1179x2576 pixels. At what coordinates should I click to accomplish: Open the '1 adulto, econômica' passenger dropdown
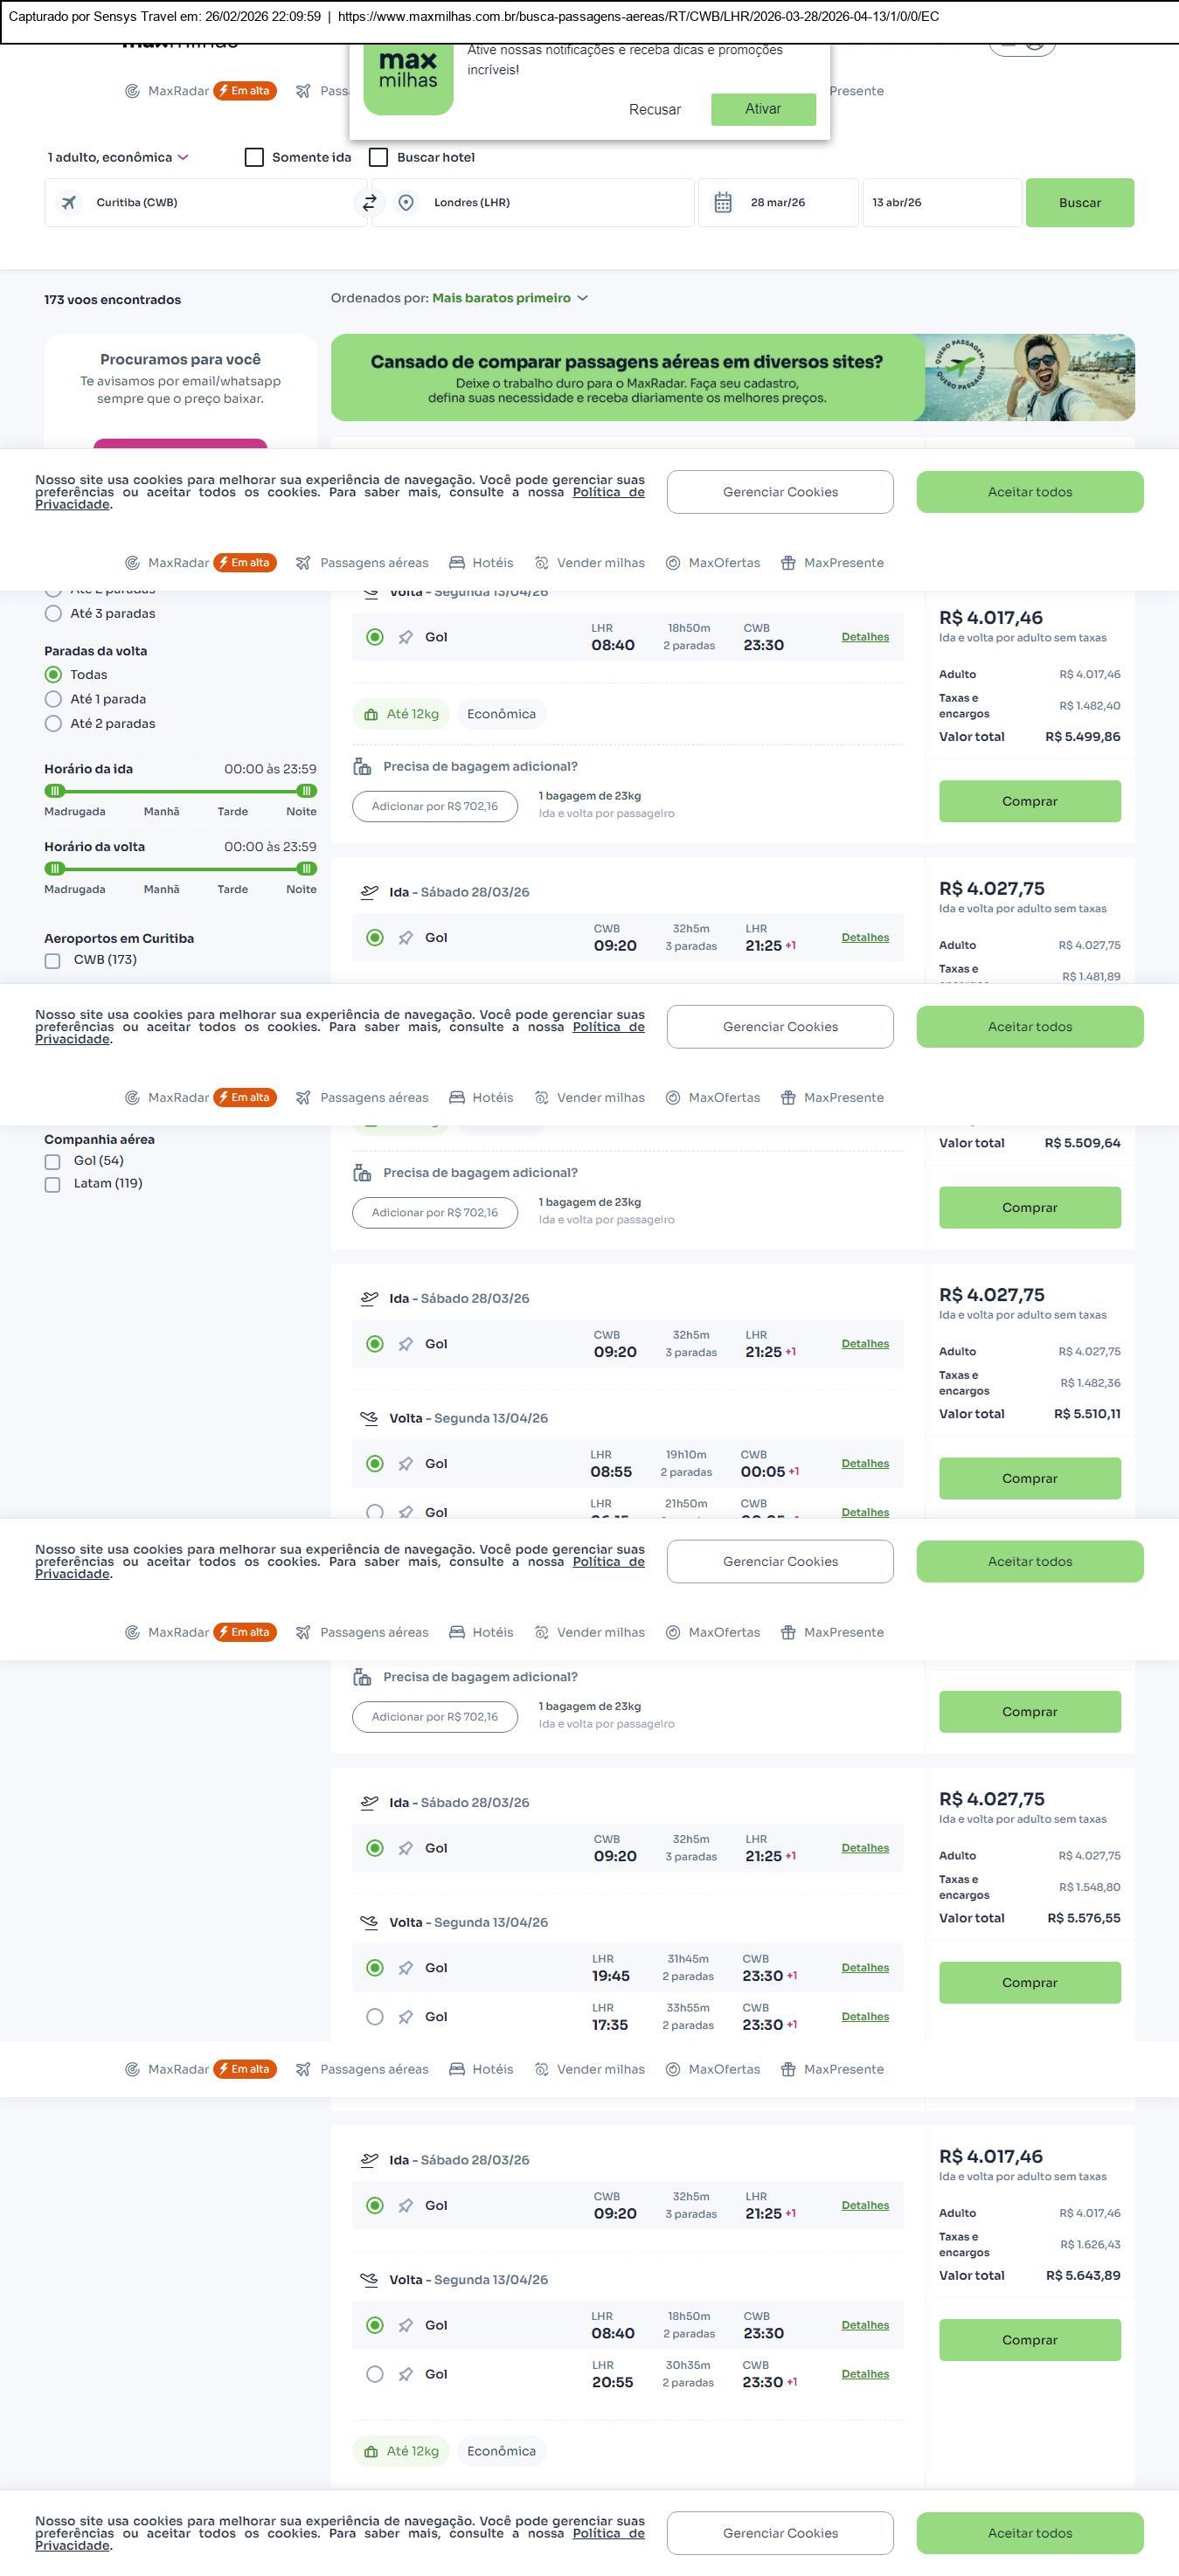pos(118,157)
